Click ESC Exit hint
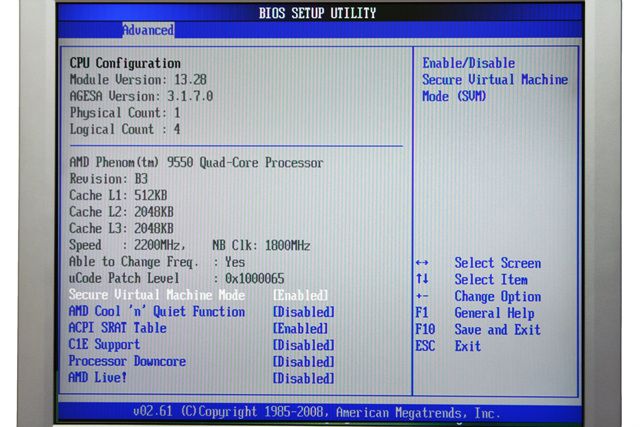640x427 pixels. tap(448, 346)
